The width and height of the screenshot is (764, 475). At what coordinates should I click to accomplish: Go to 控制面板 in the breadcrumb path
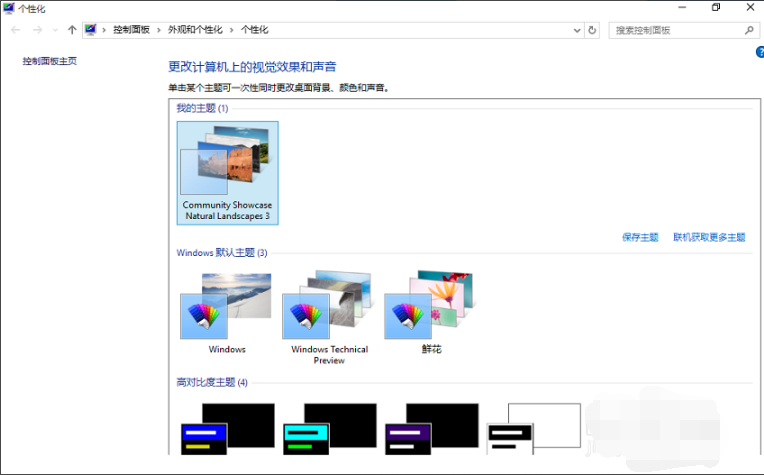coord(131,30)
